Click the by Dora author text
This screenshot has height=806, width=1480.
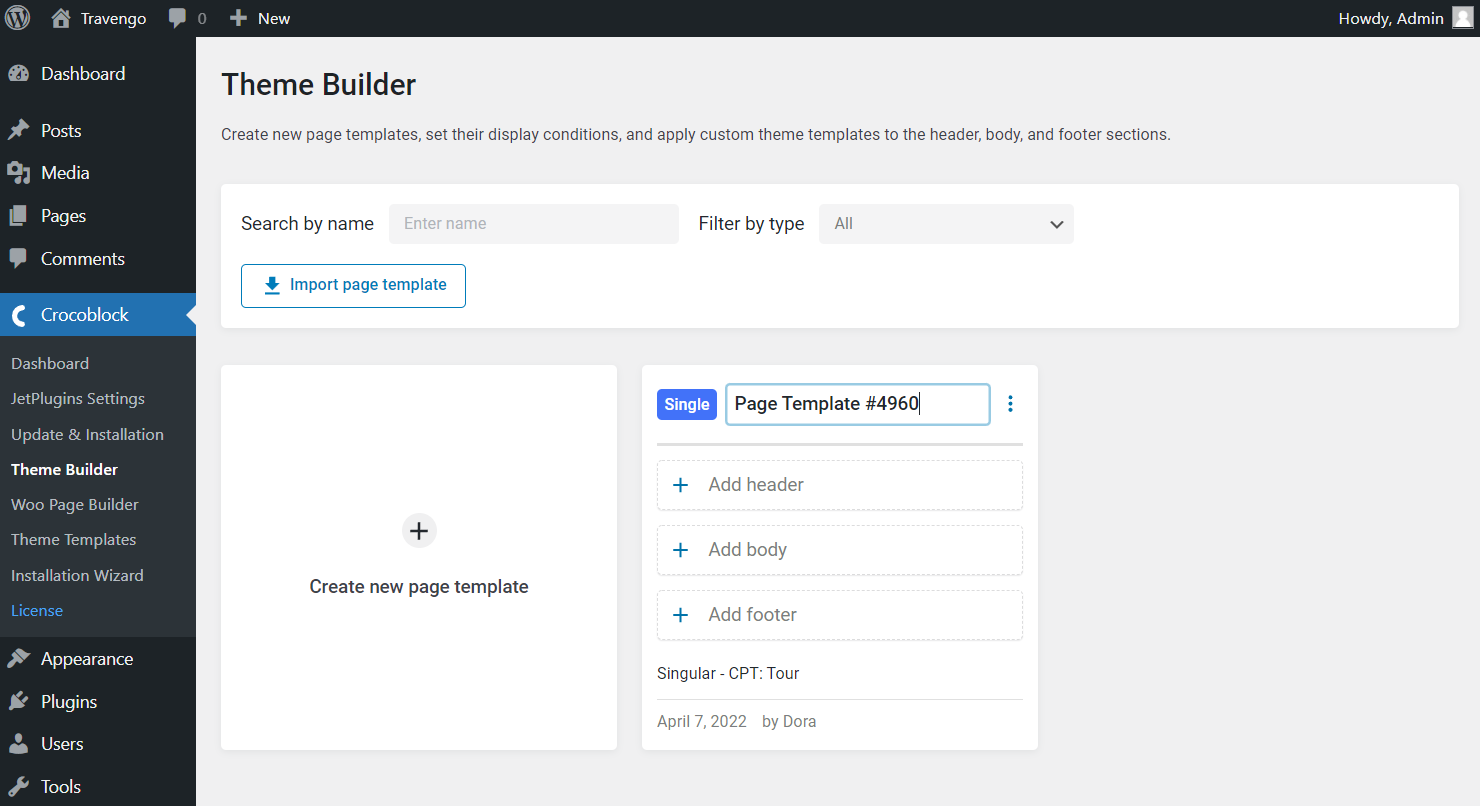pyautogui.click(x=789, y=722)
